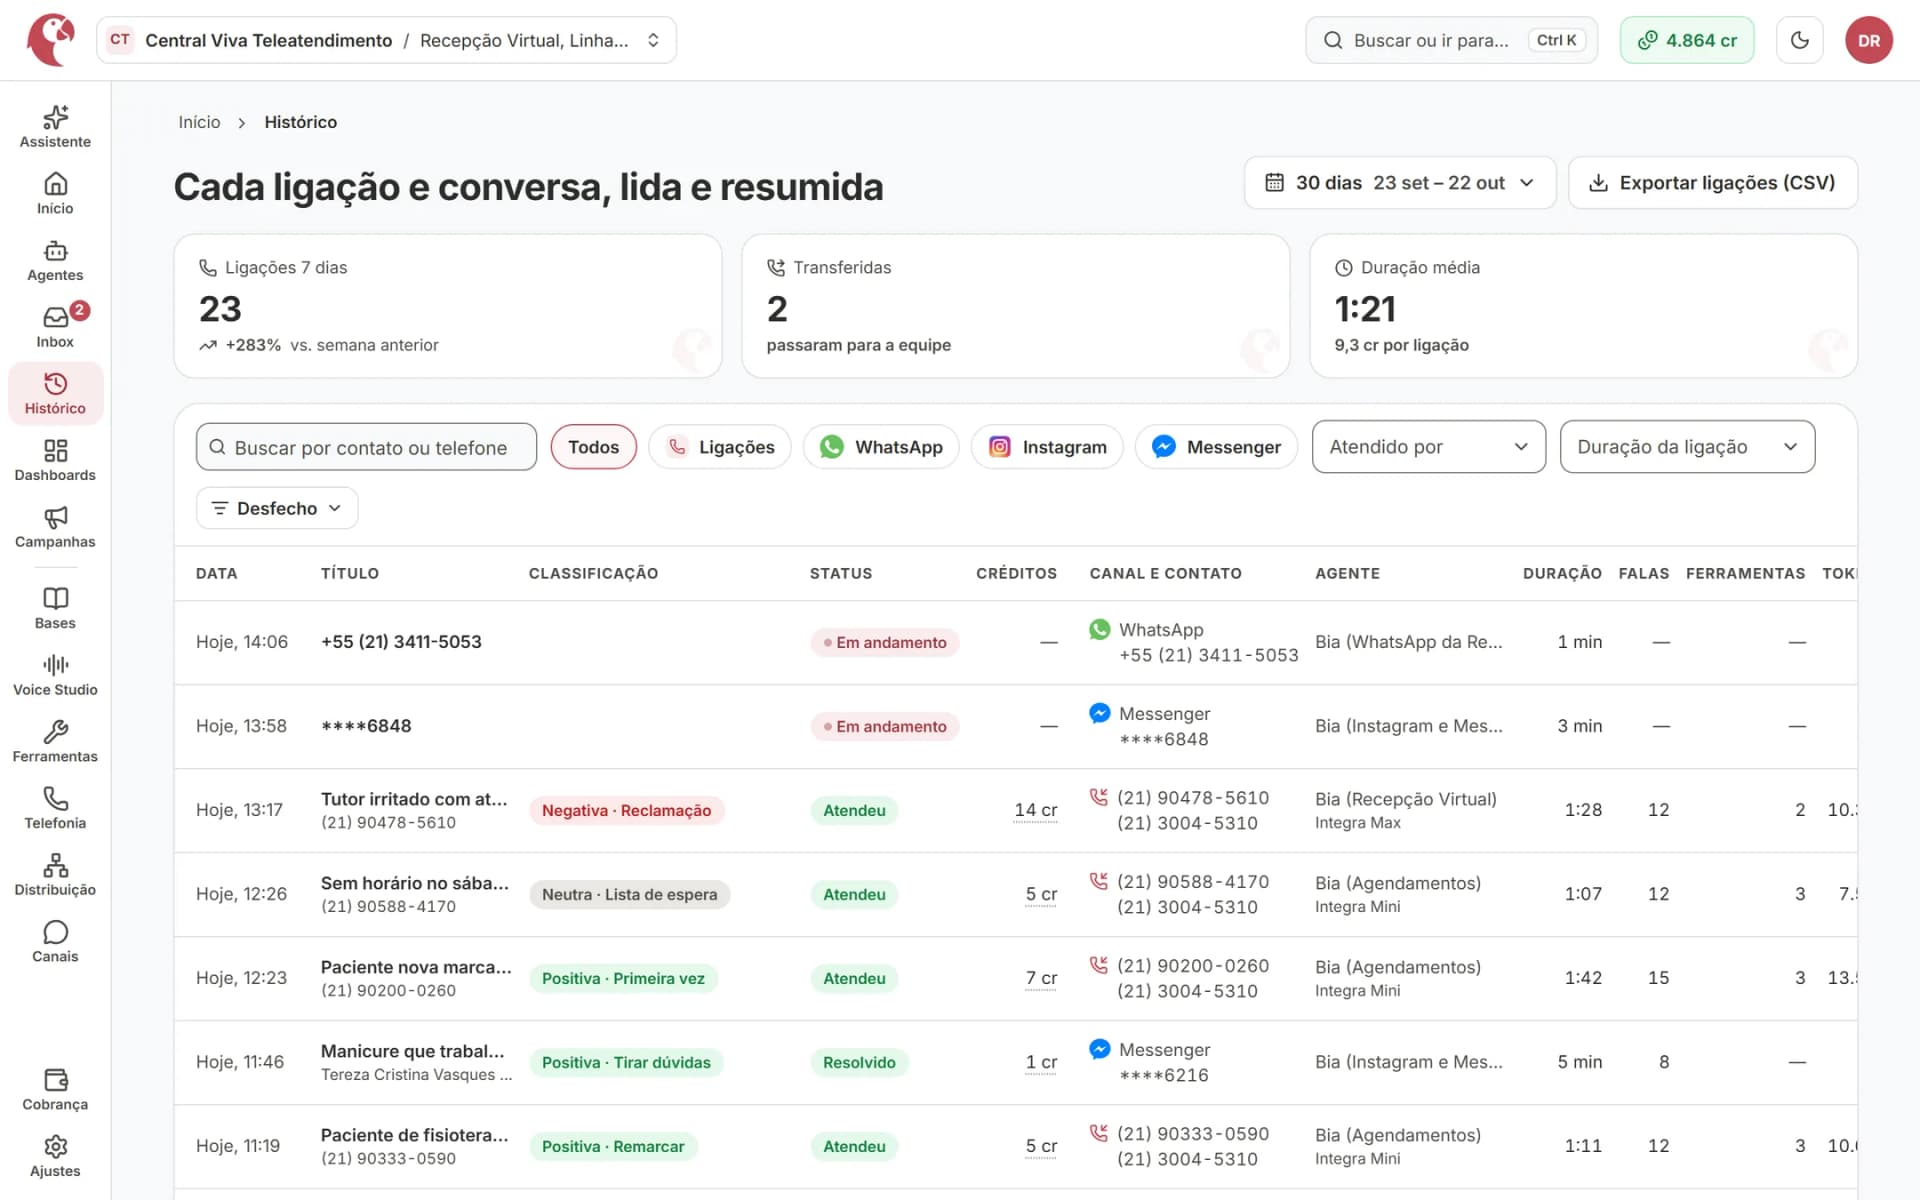Open the Tutor irritado com at... call row
The height and width of the screenshot is (1200, 1920).
tap(1015, 810)
